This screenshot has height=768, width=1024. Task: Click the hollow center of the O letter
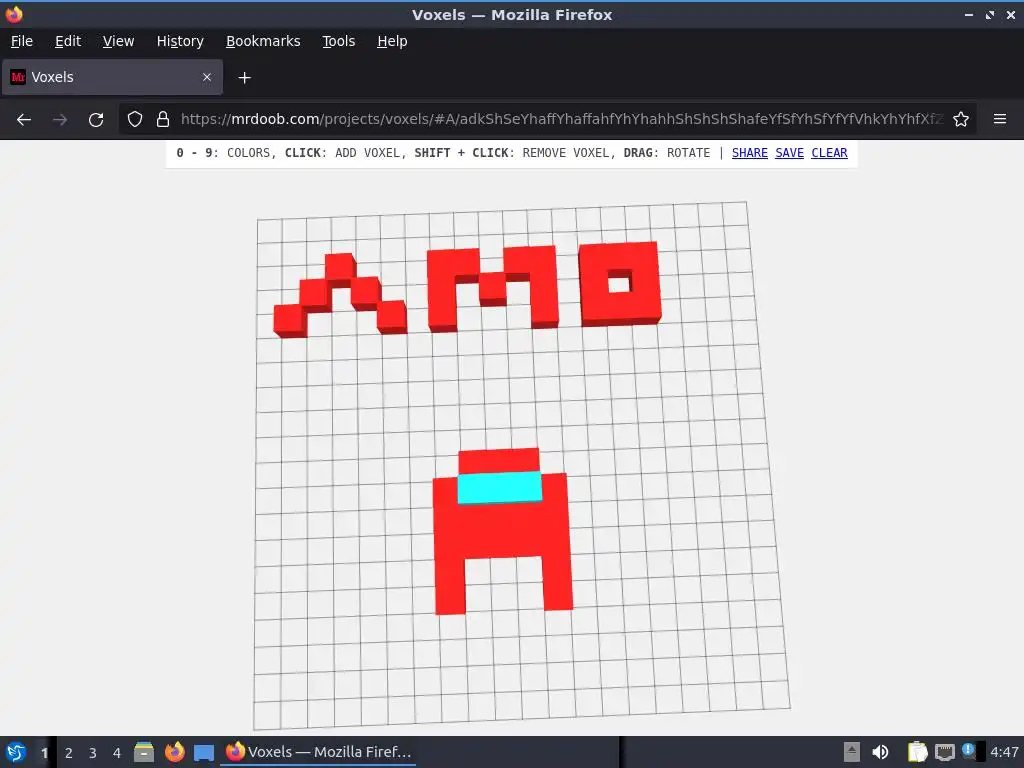[x=619, y=283]
